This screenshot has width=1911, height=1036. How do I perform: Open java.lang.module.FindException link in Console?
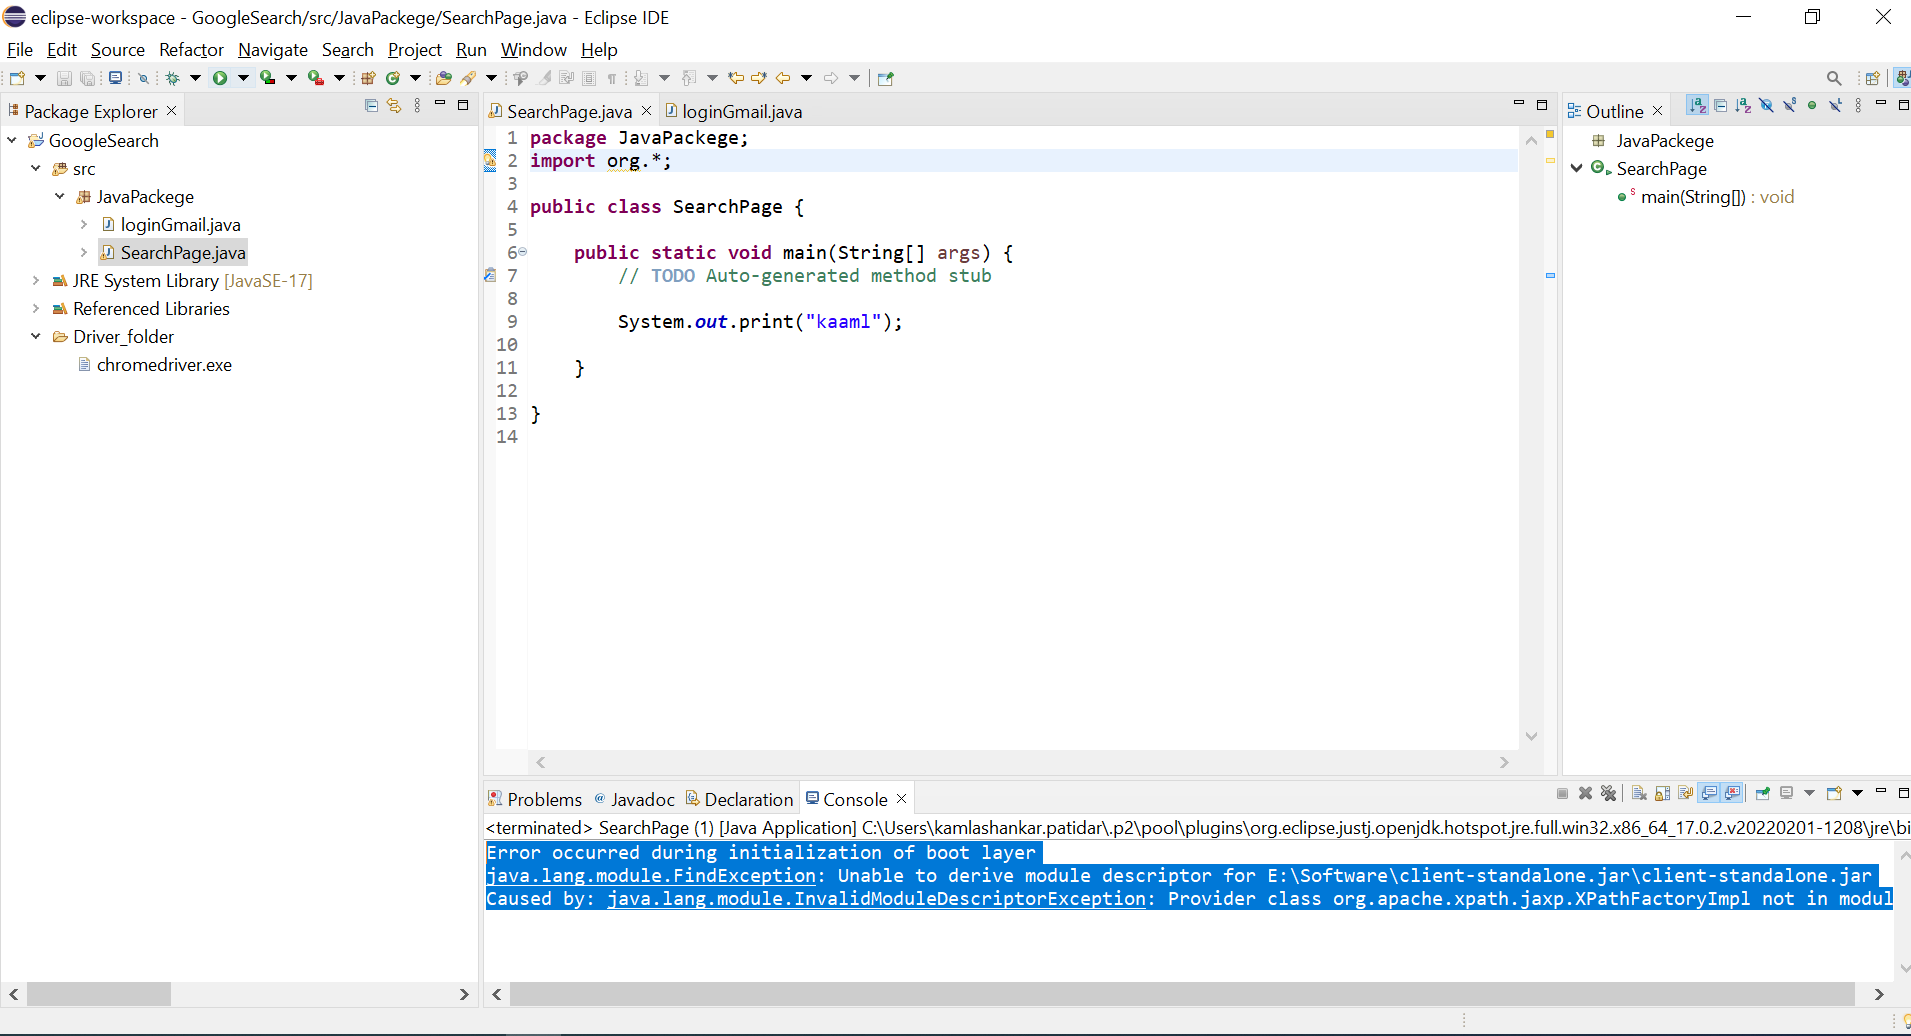[651, 876]
